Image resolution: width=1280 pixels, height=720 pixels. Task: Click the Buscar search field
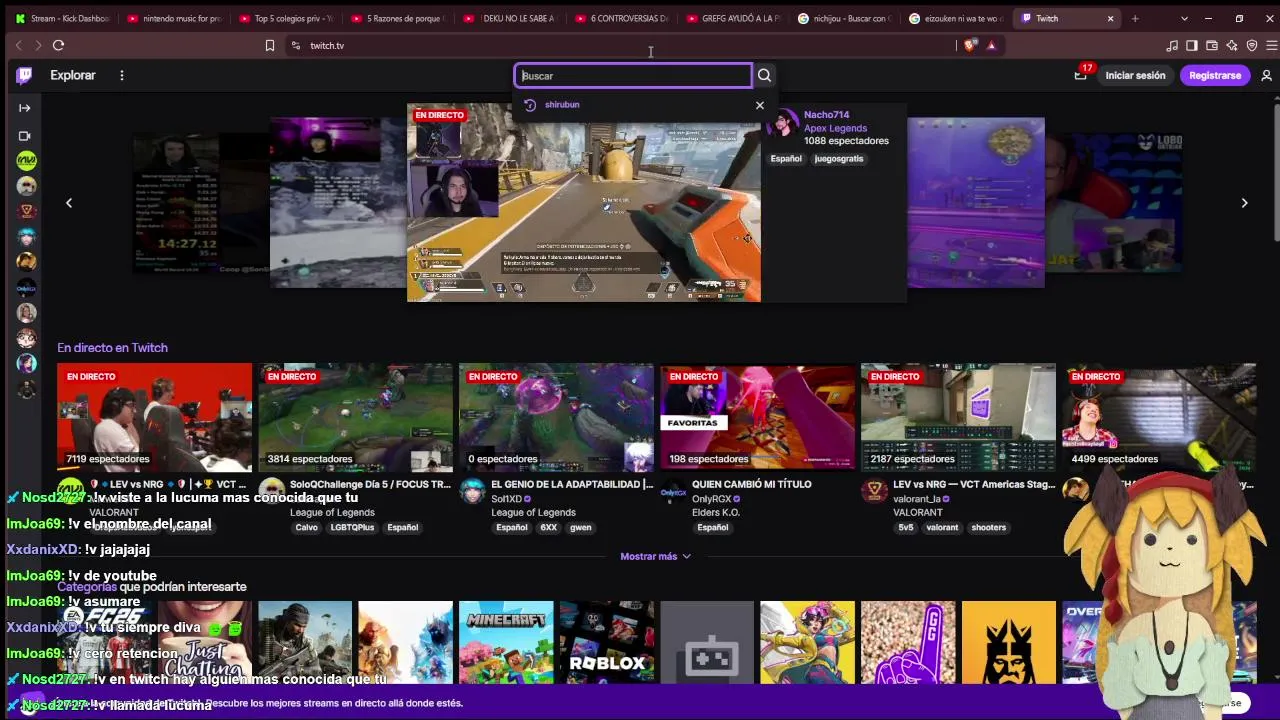tap(634, 76)
